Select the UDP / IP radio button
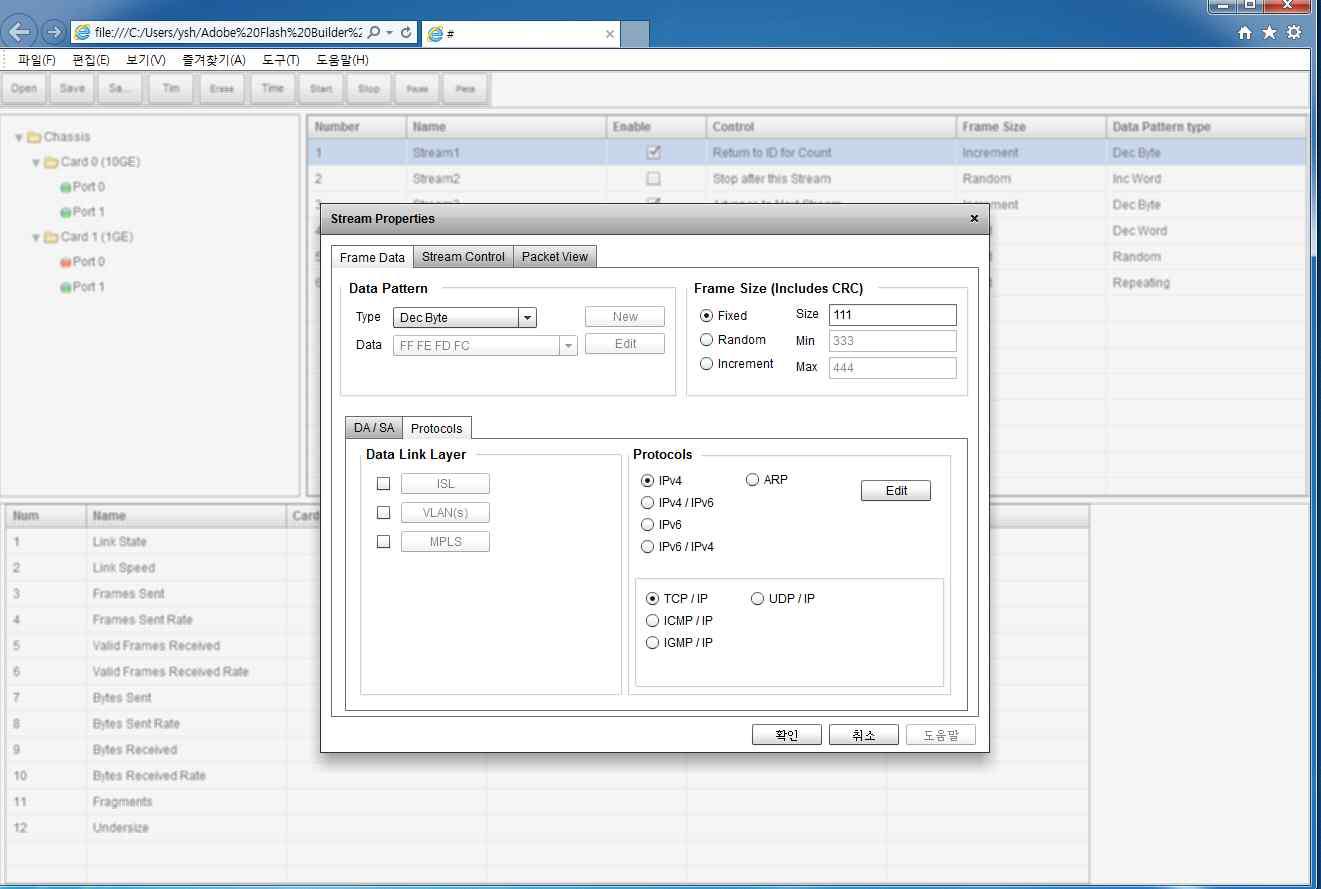1321x889 pixels. click(x=758, y=599)
